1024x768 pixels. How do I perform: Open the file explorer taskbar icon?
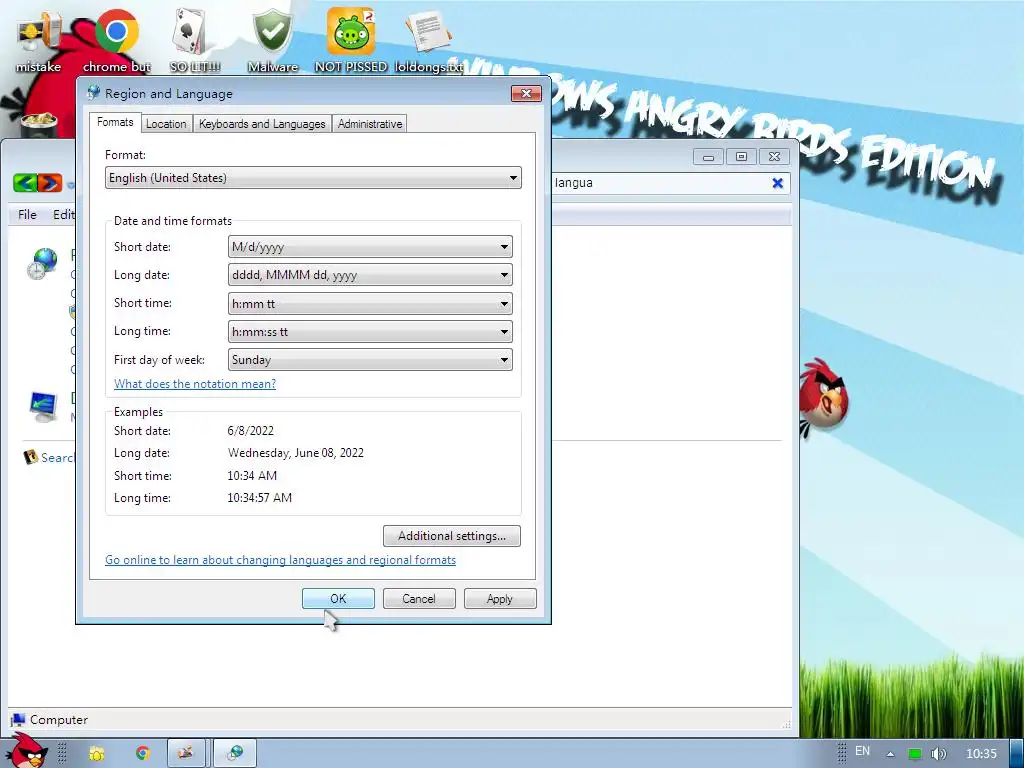point(97,753)
